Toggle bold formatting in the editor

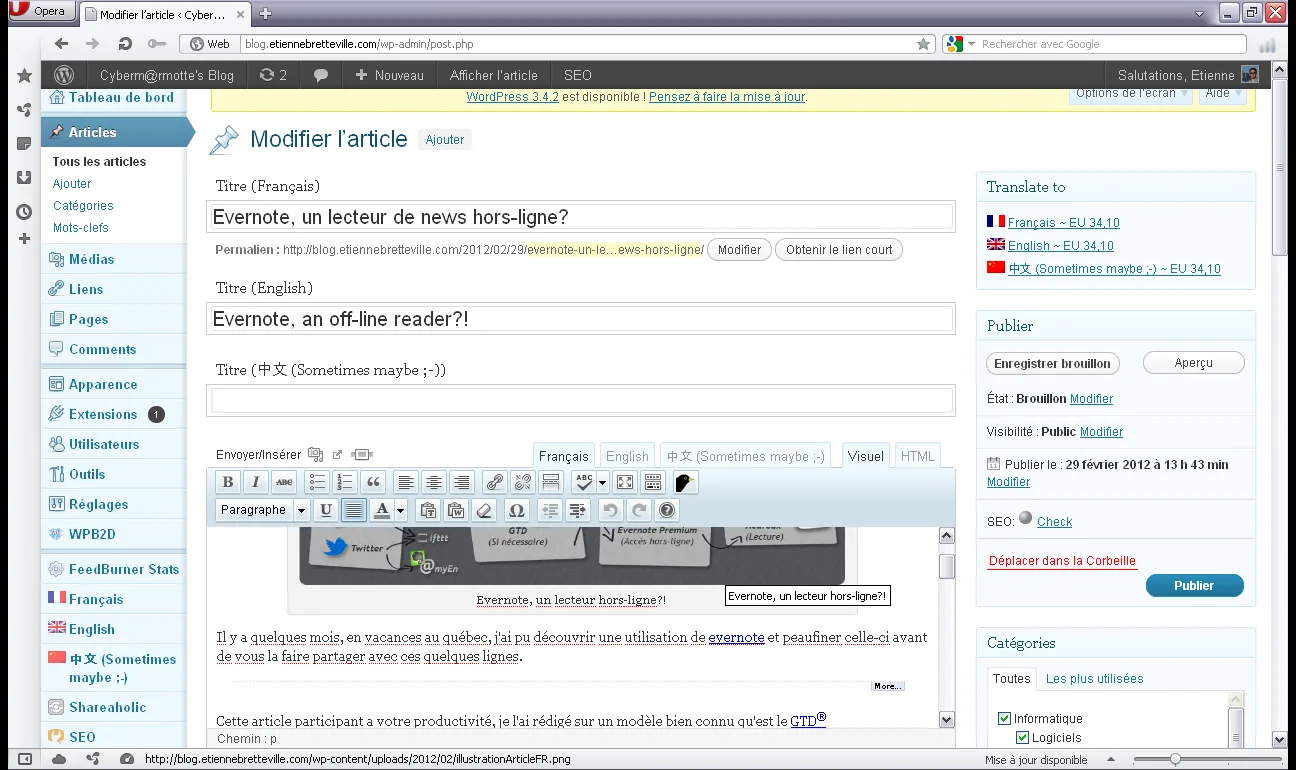coord(228,482)
